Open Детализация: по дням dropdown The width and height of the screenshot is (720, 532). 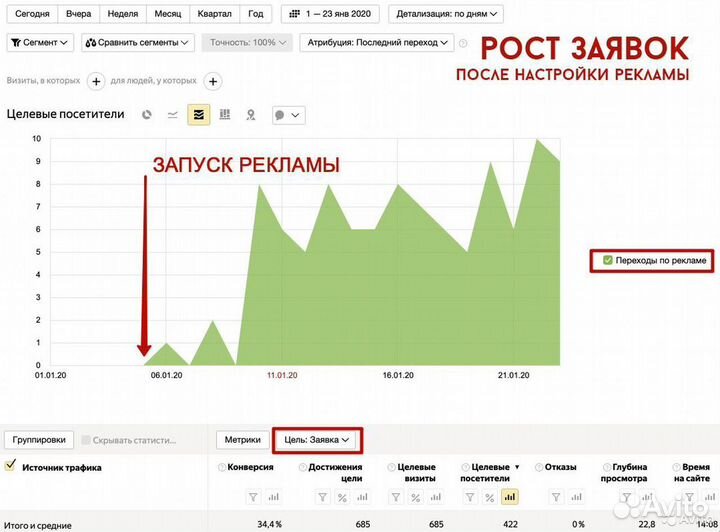446,14
